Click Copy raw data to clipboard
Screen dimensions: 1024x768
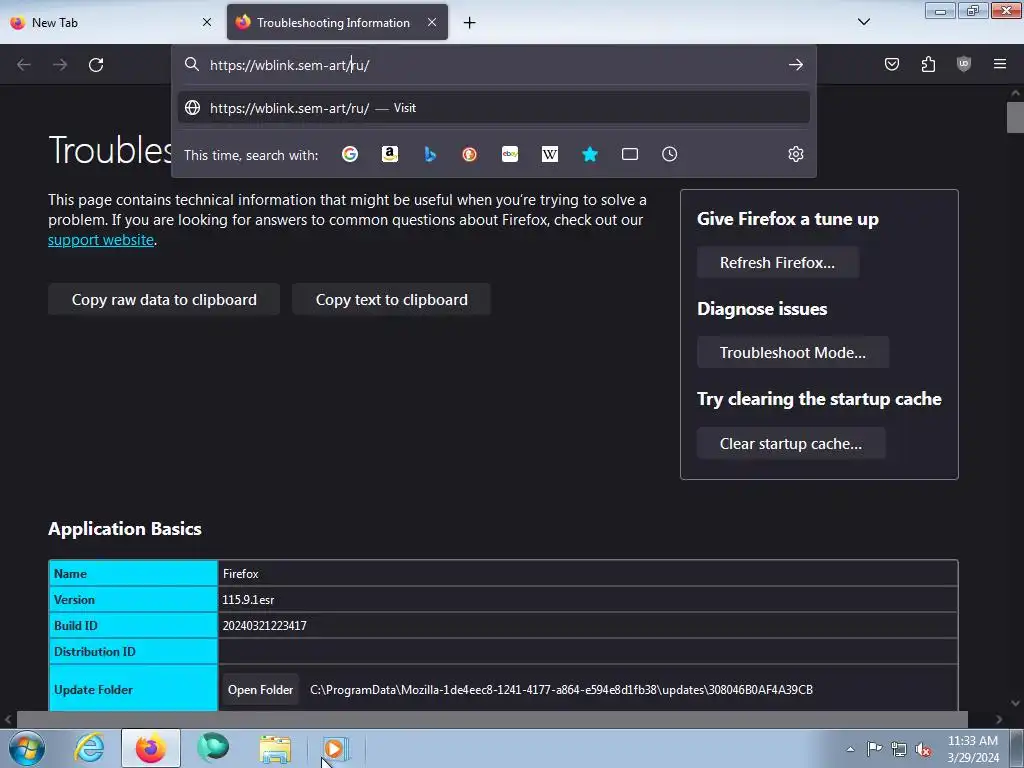pos(164,300)
